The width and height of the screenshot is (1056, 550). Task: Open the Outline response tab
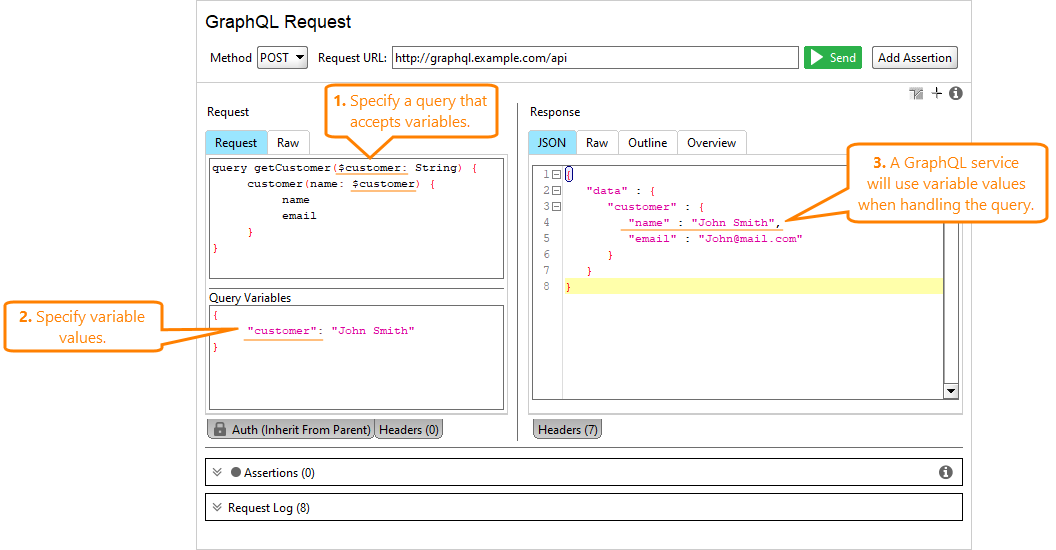[x=647, y=143]
